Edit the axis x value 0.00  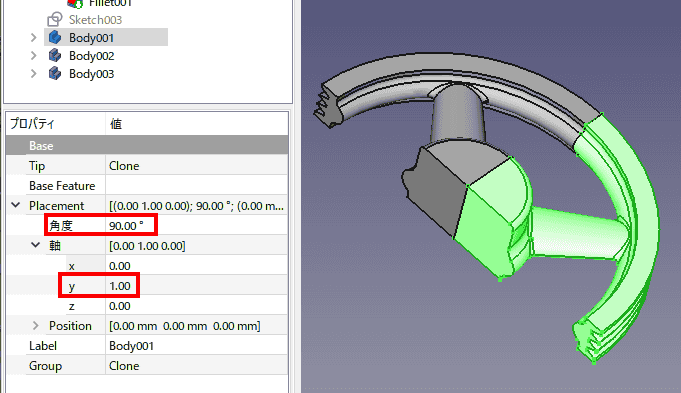[197, 266]
